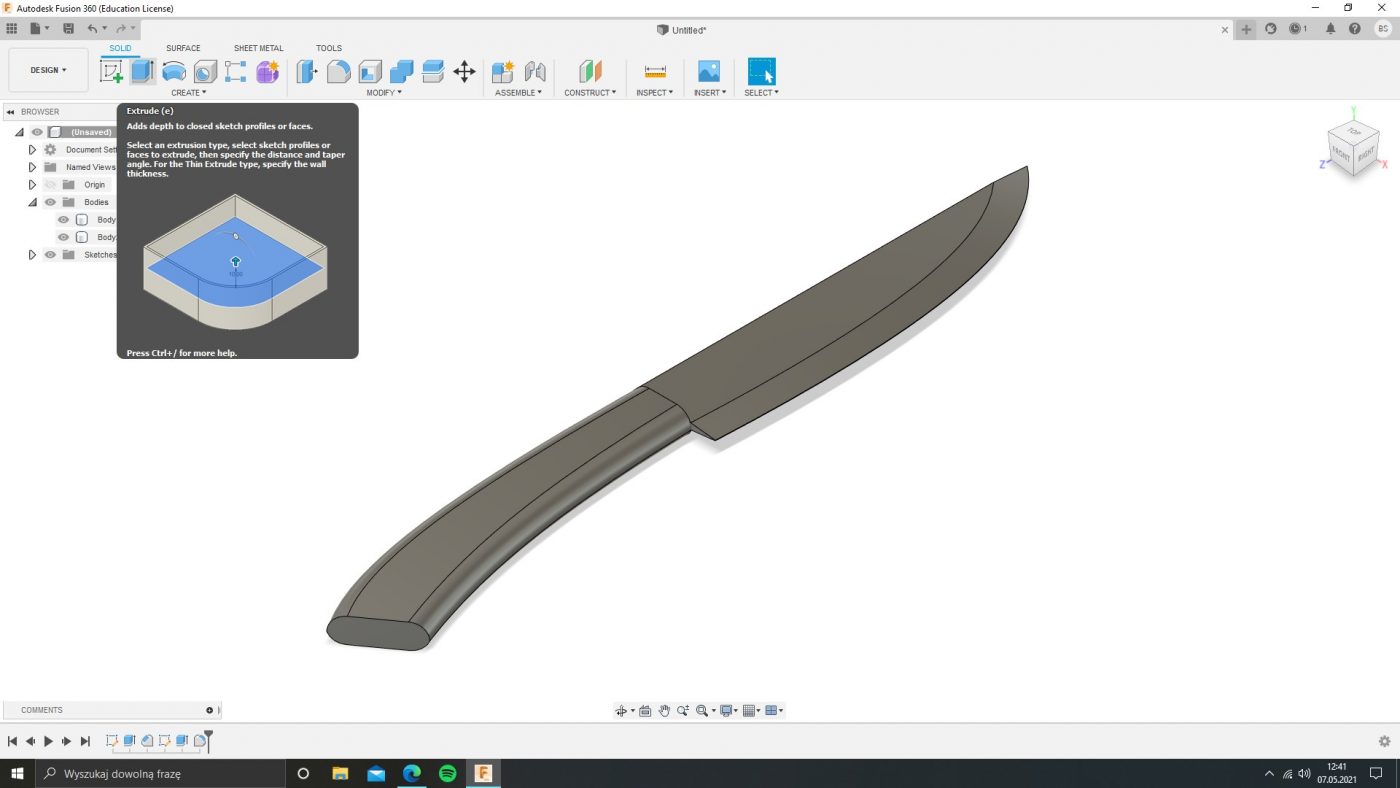Toggle visibility of Sketches folder
The image size is (1400, 788).
(x=50, y=255)
